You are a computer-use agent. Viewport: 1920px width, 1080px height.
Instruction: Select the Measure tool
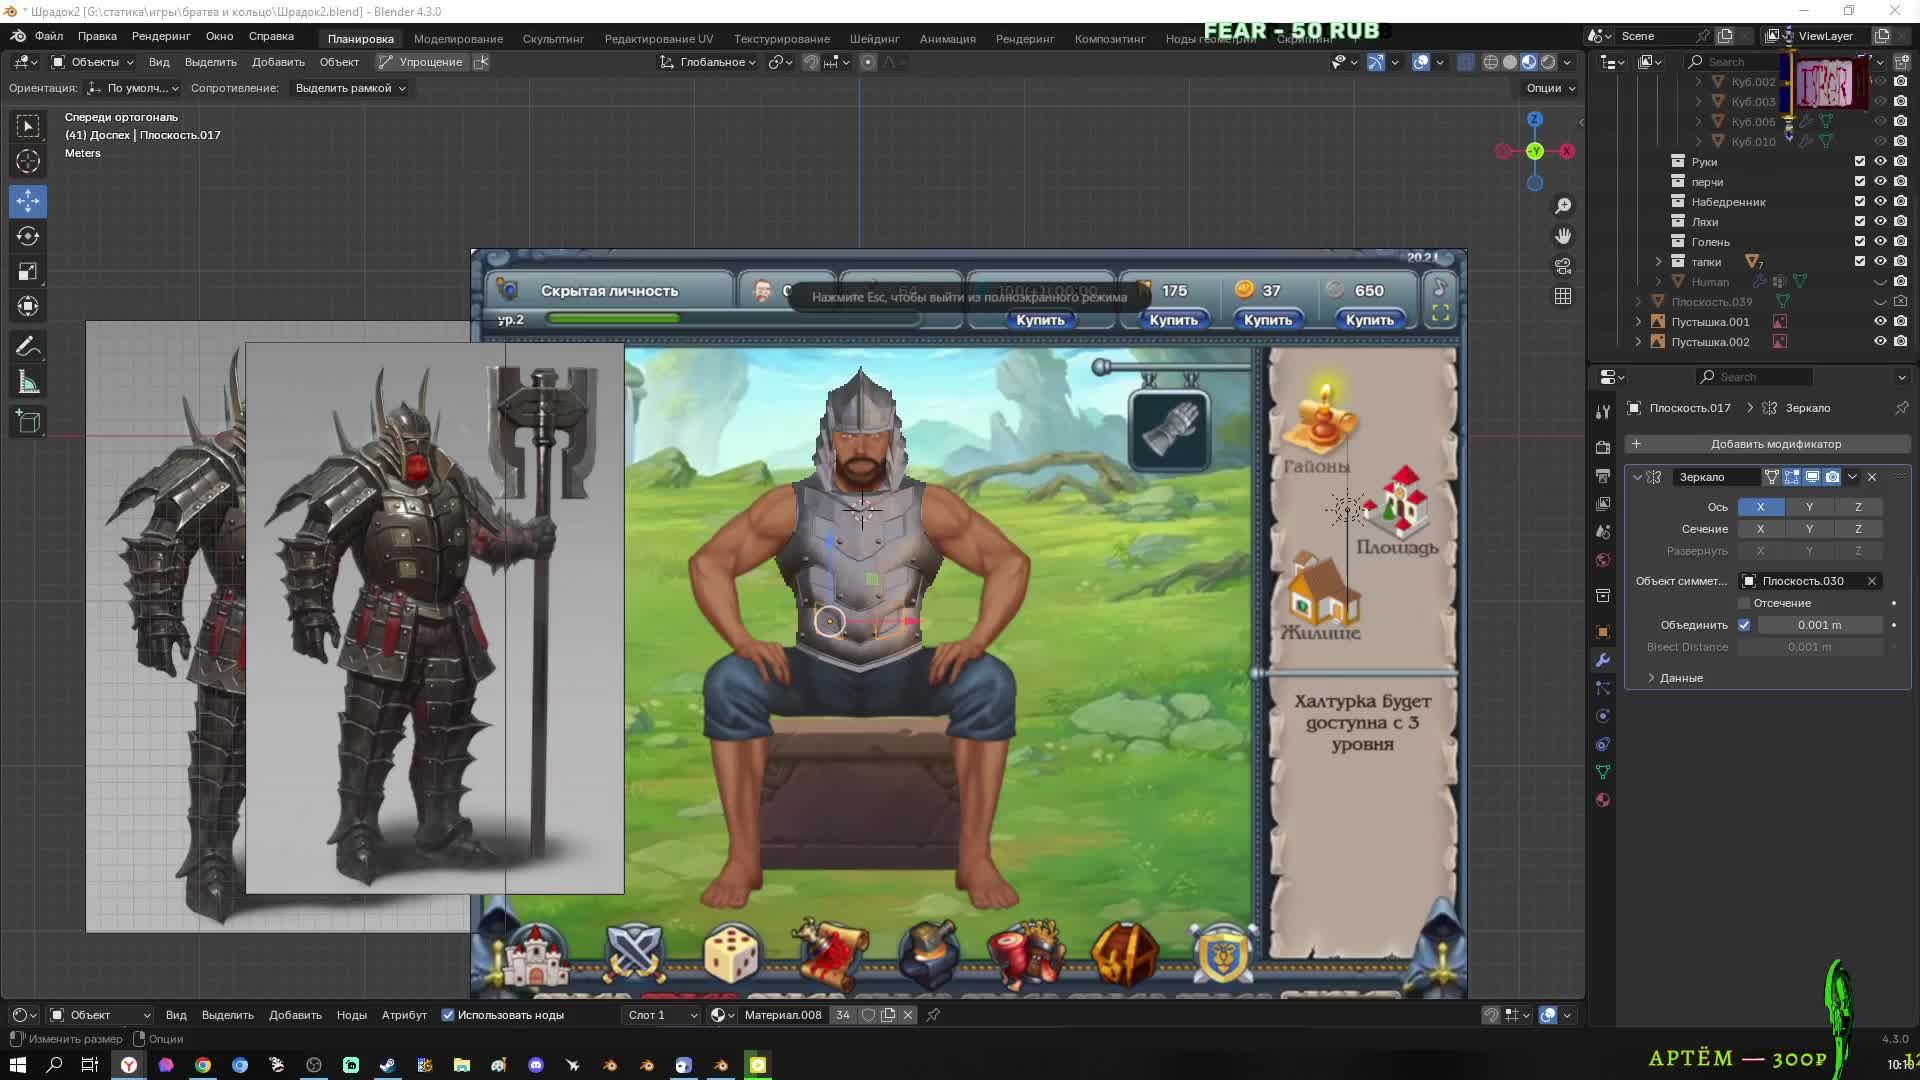(28, 383)
